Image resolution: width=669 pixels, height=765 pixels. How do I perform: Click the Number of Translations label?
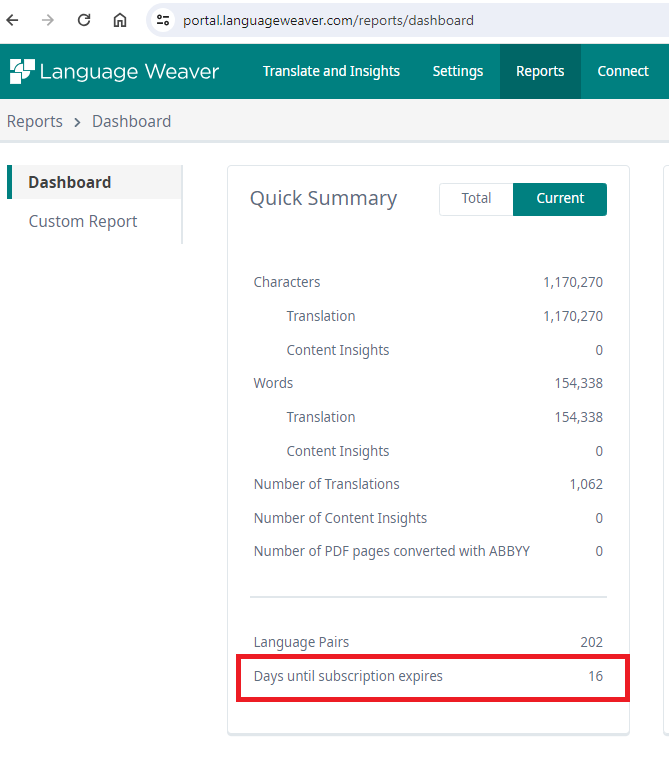[x=326, y=484]
